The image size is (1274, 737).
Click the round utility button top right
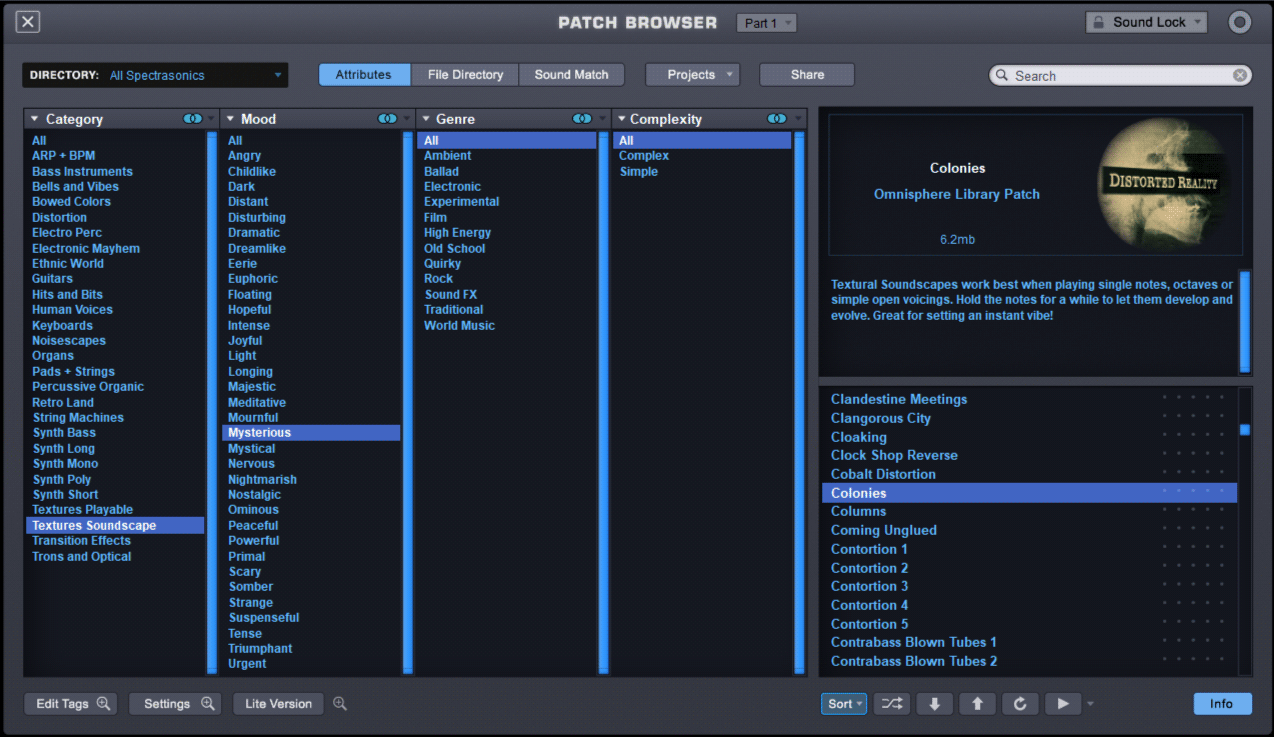click(x=1240, y=22)
